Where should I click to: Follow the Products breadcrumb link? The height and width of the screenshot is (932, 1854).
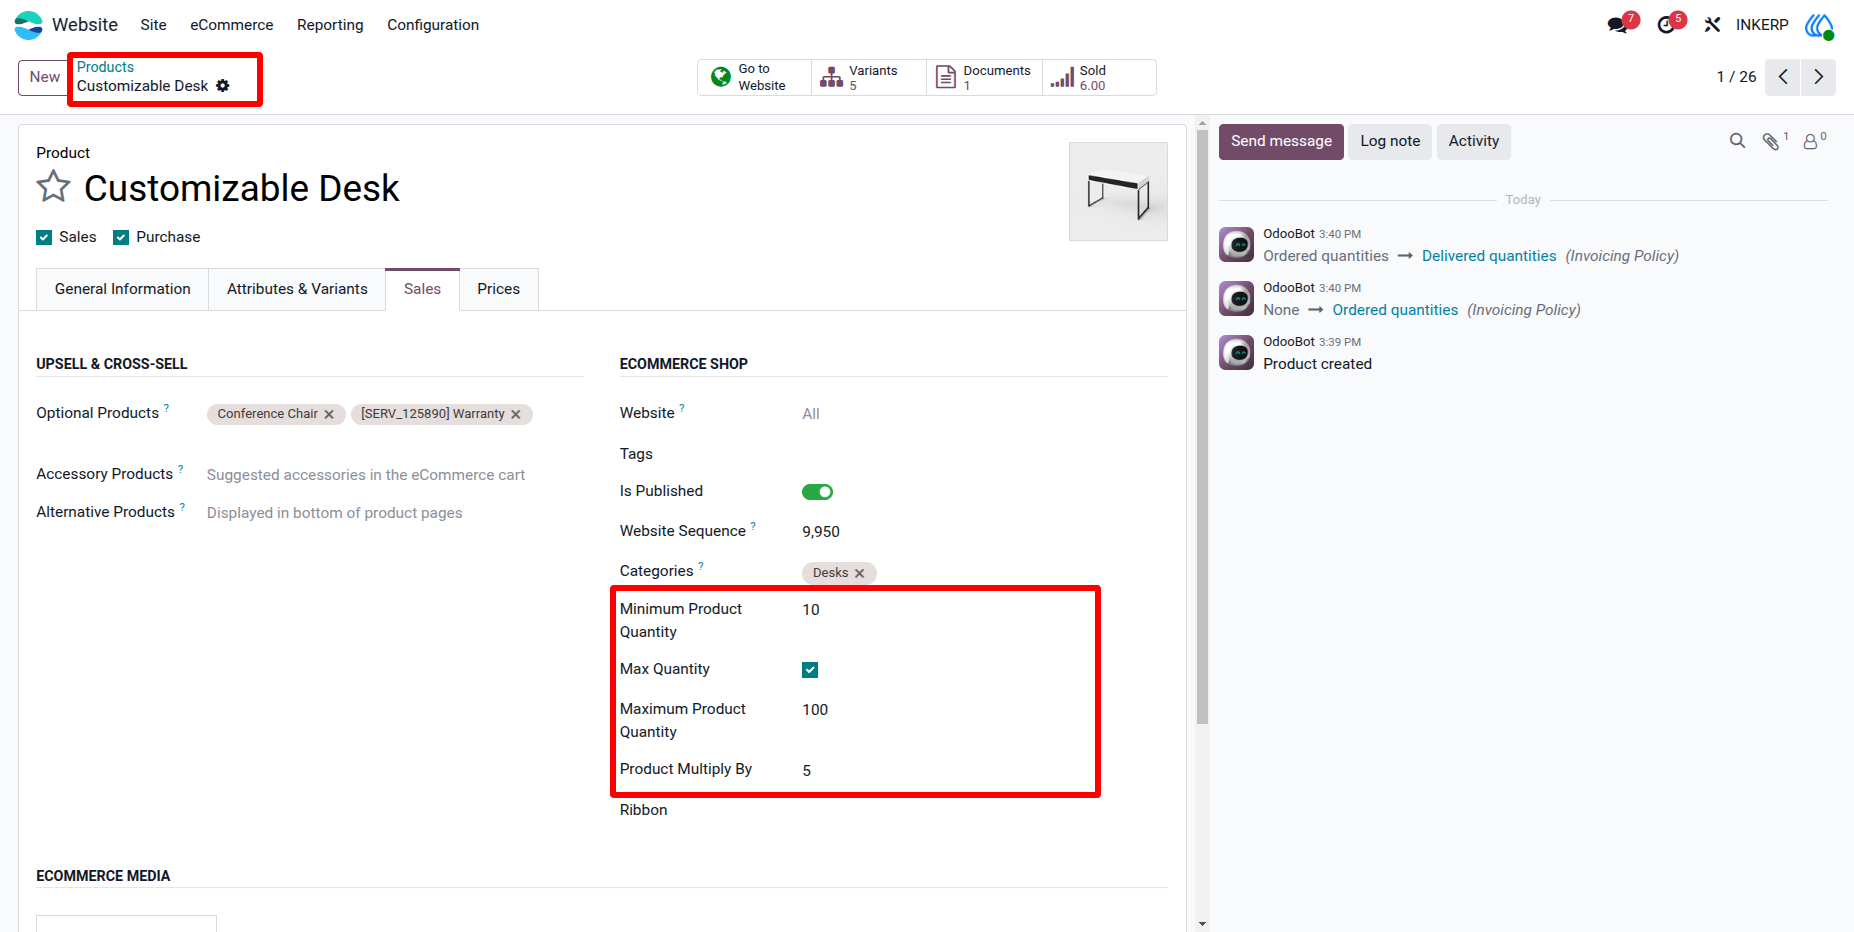point(105,67)
